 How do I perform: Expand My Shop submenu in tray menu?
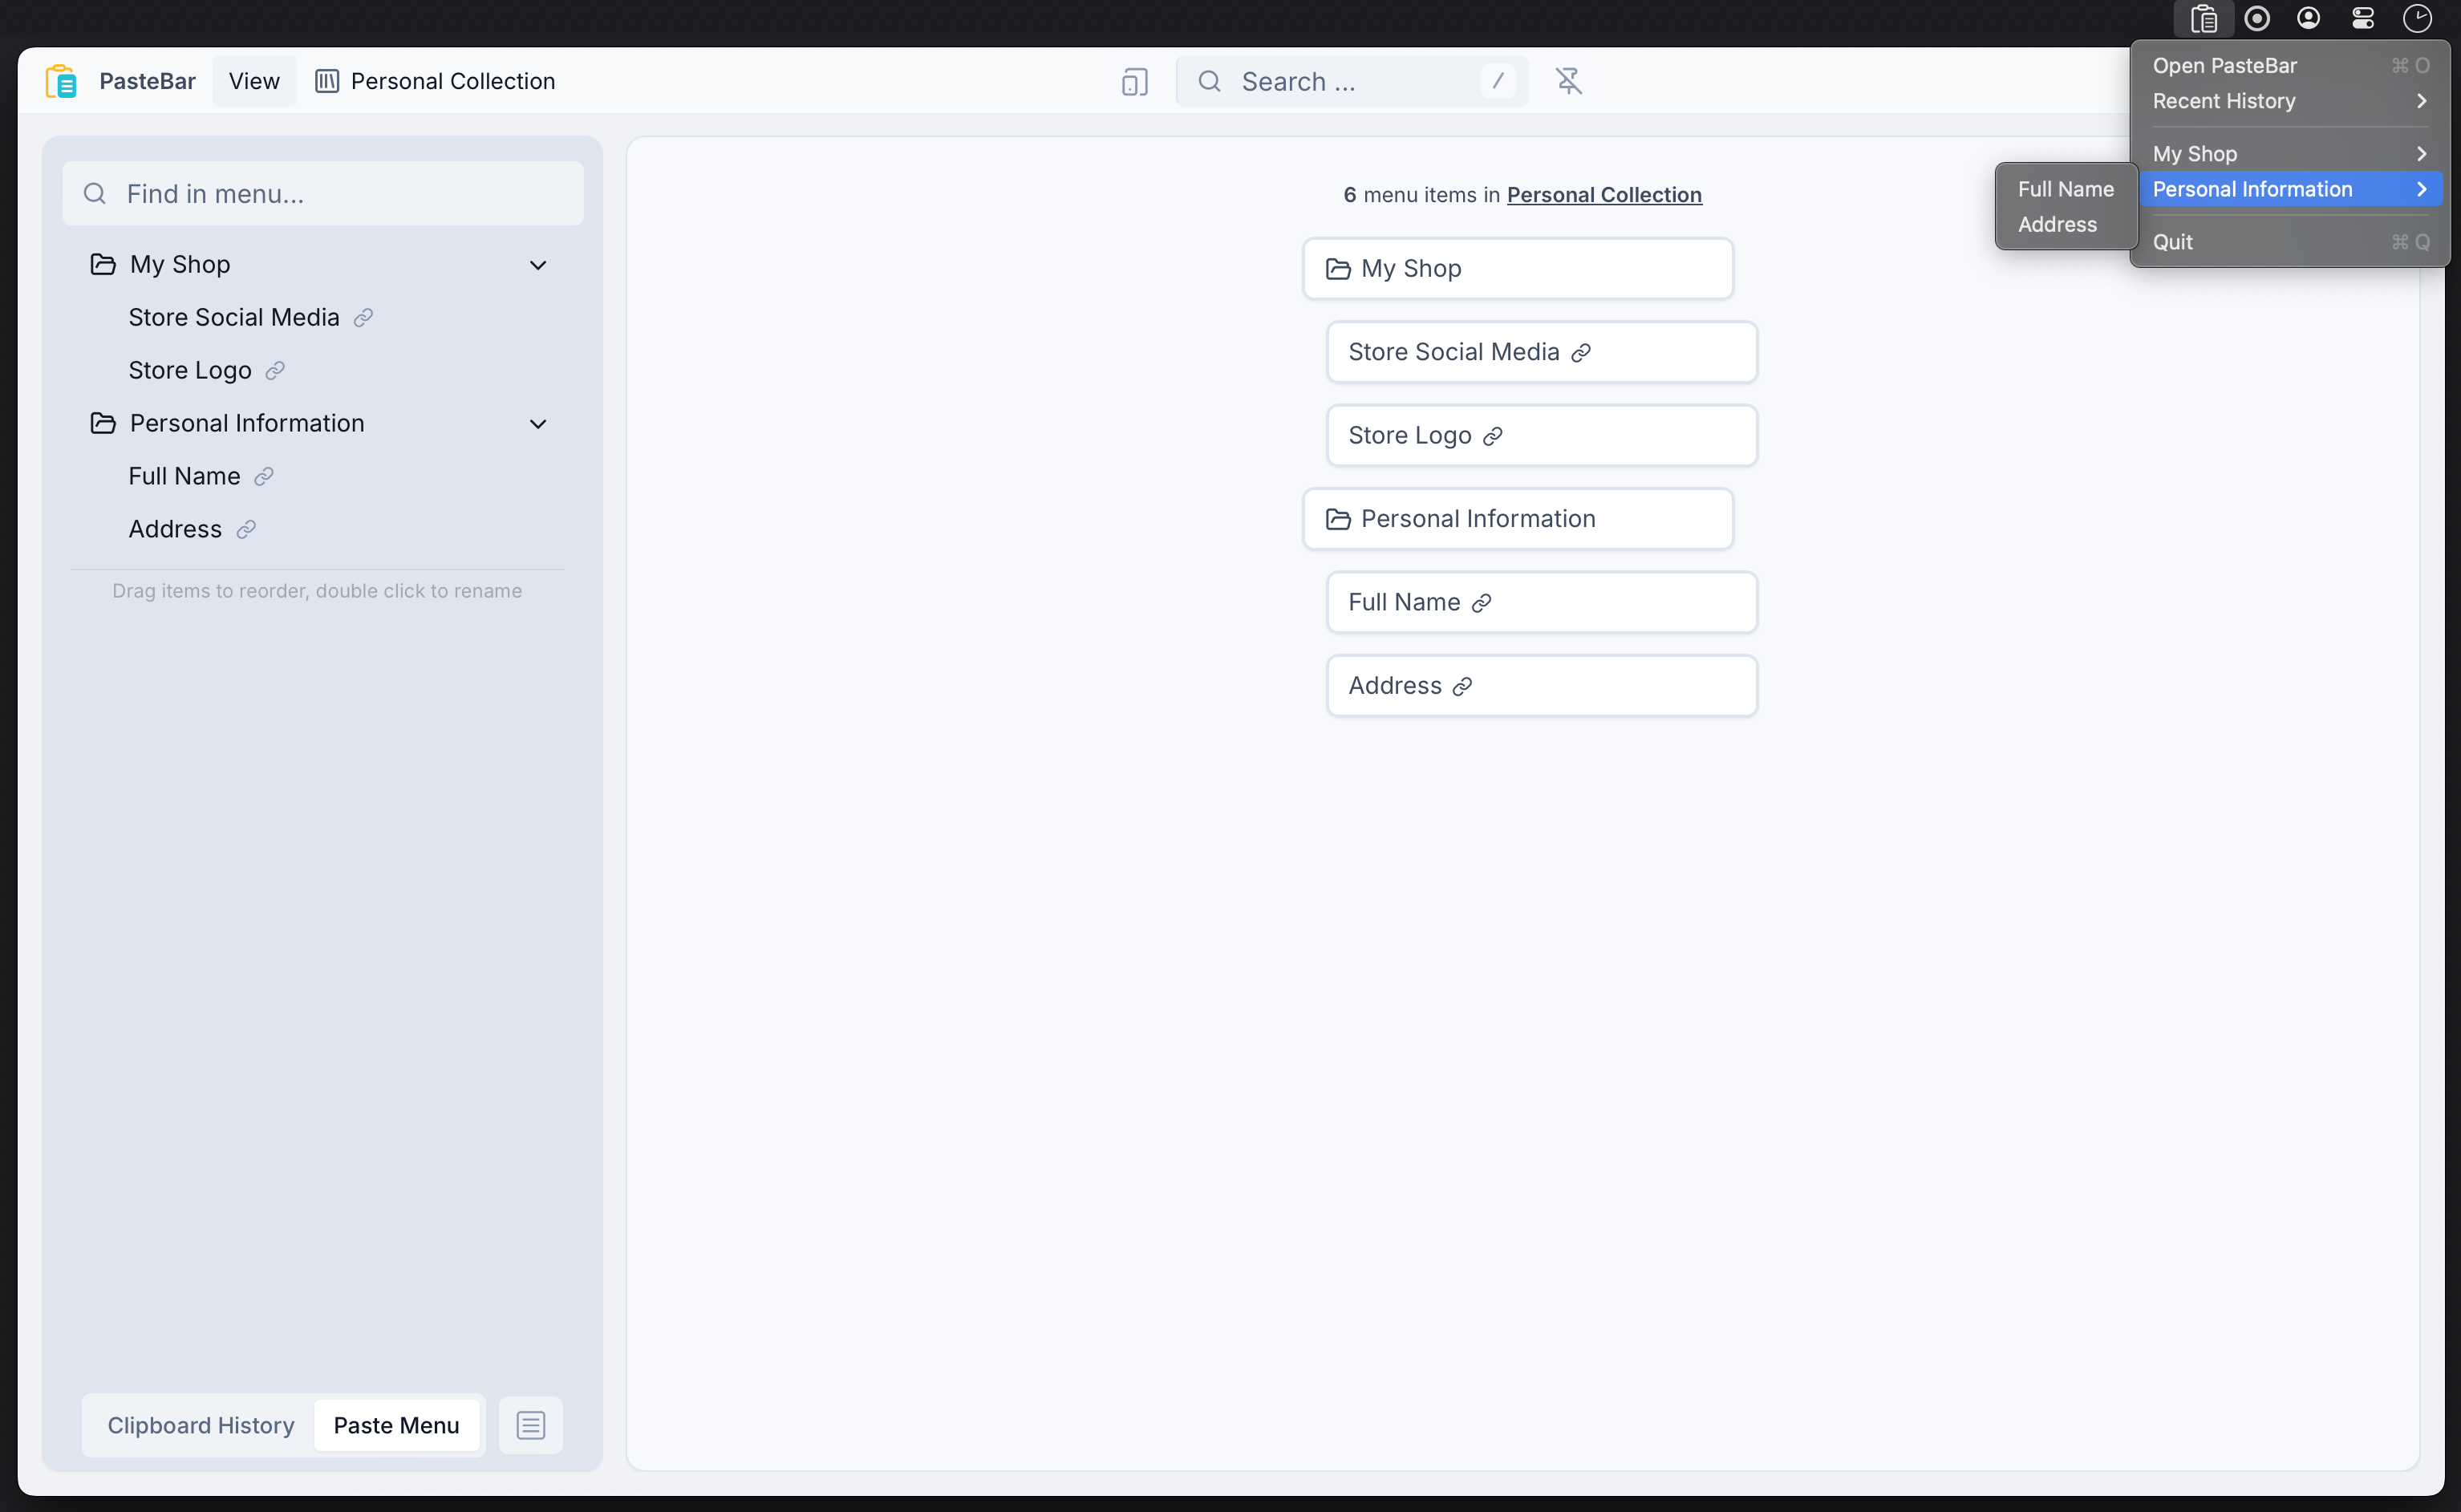tap(2291, 154)
